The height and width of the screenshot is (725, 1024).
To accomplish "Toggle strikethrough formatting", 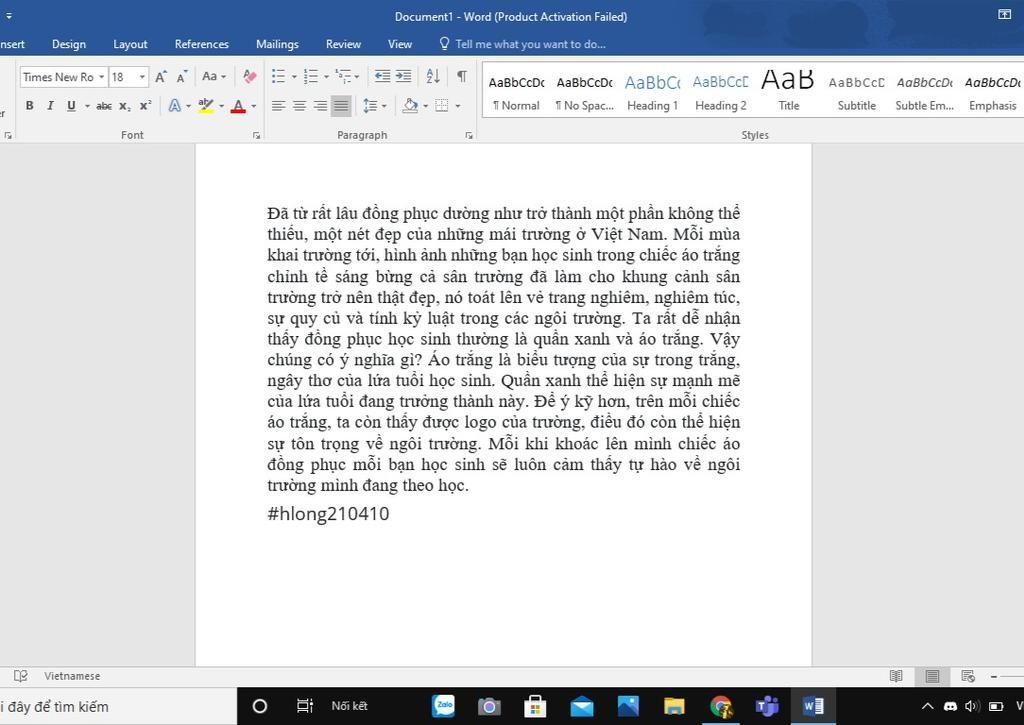I will point(104,105).
